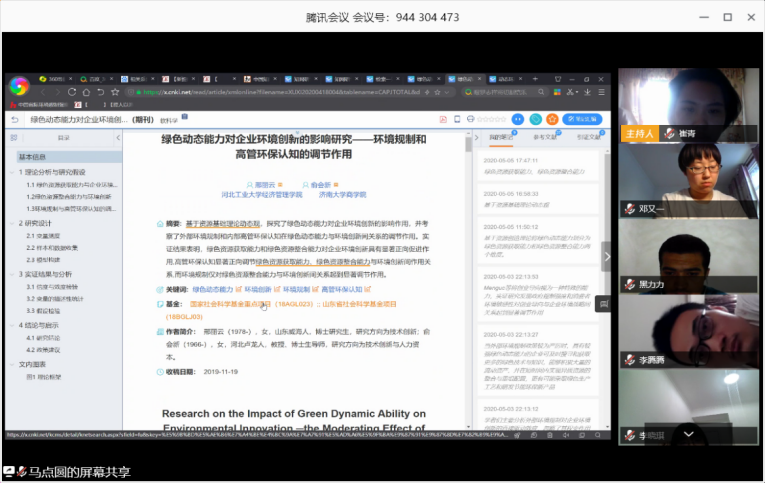Switch to the 引证文献 tab

588,138
